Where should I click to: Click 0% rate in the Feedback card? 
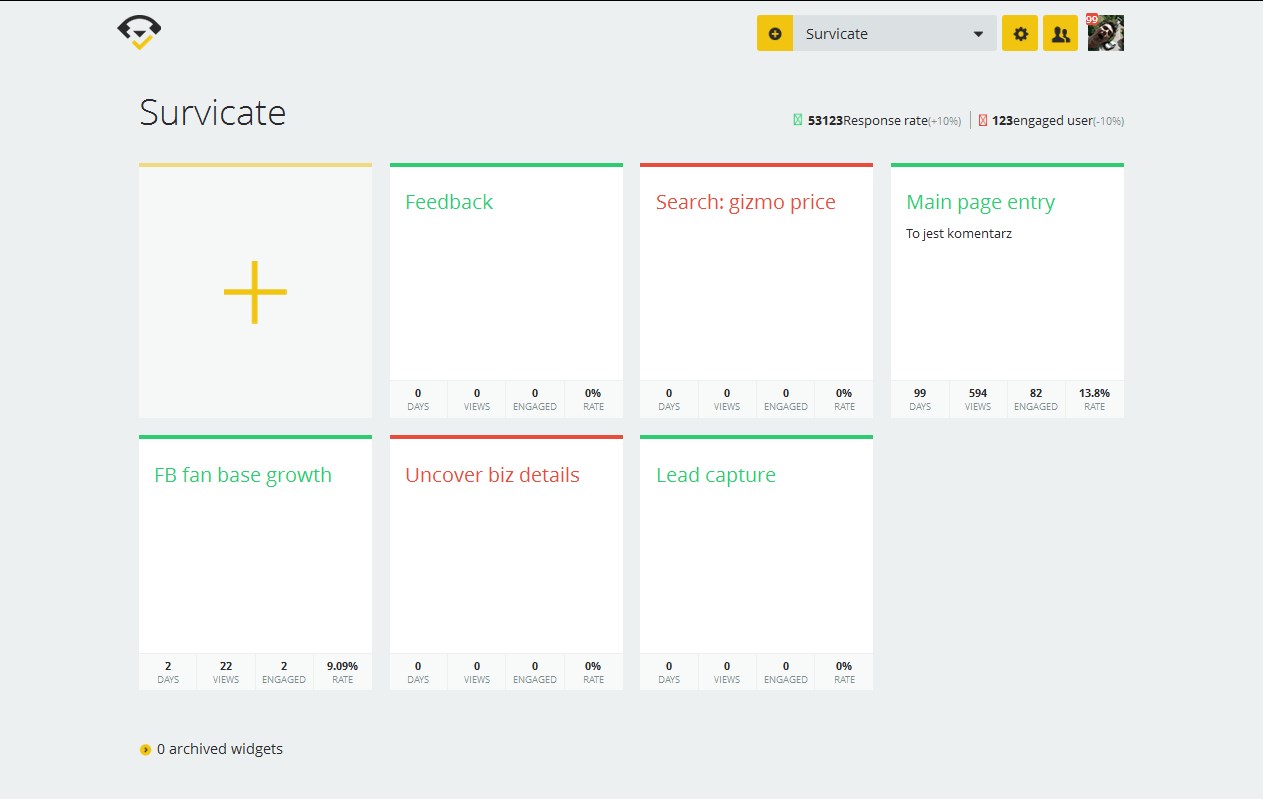[x=593, y=399]
